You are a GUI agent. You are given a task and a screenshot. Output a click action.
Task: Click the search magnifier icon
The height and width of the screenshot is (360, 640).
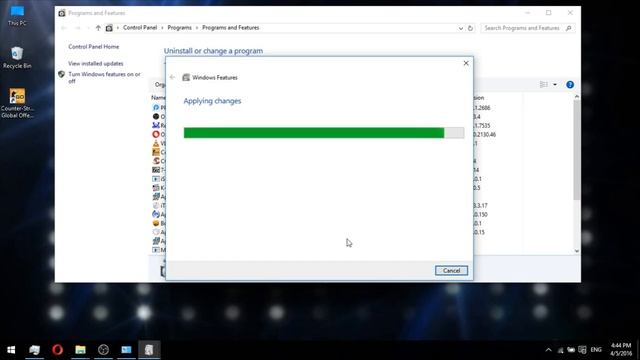click(569, 28)
